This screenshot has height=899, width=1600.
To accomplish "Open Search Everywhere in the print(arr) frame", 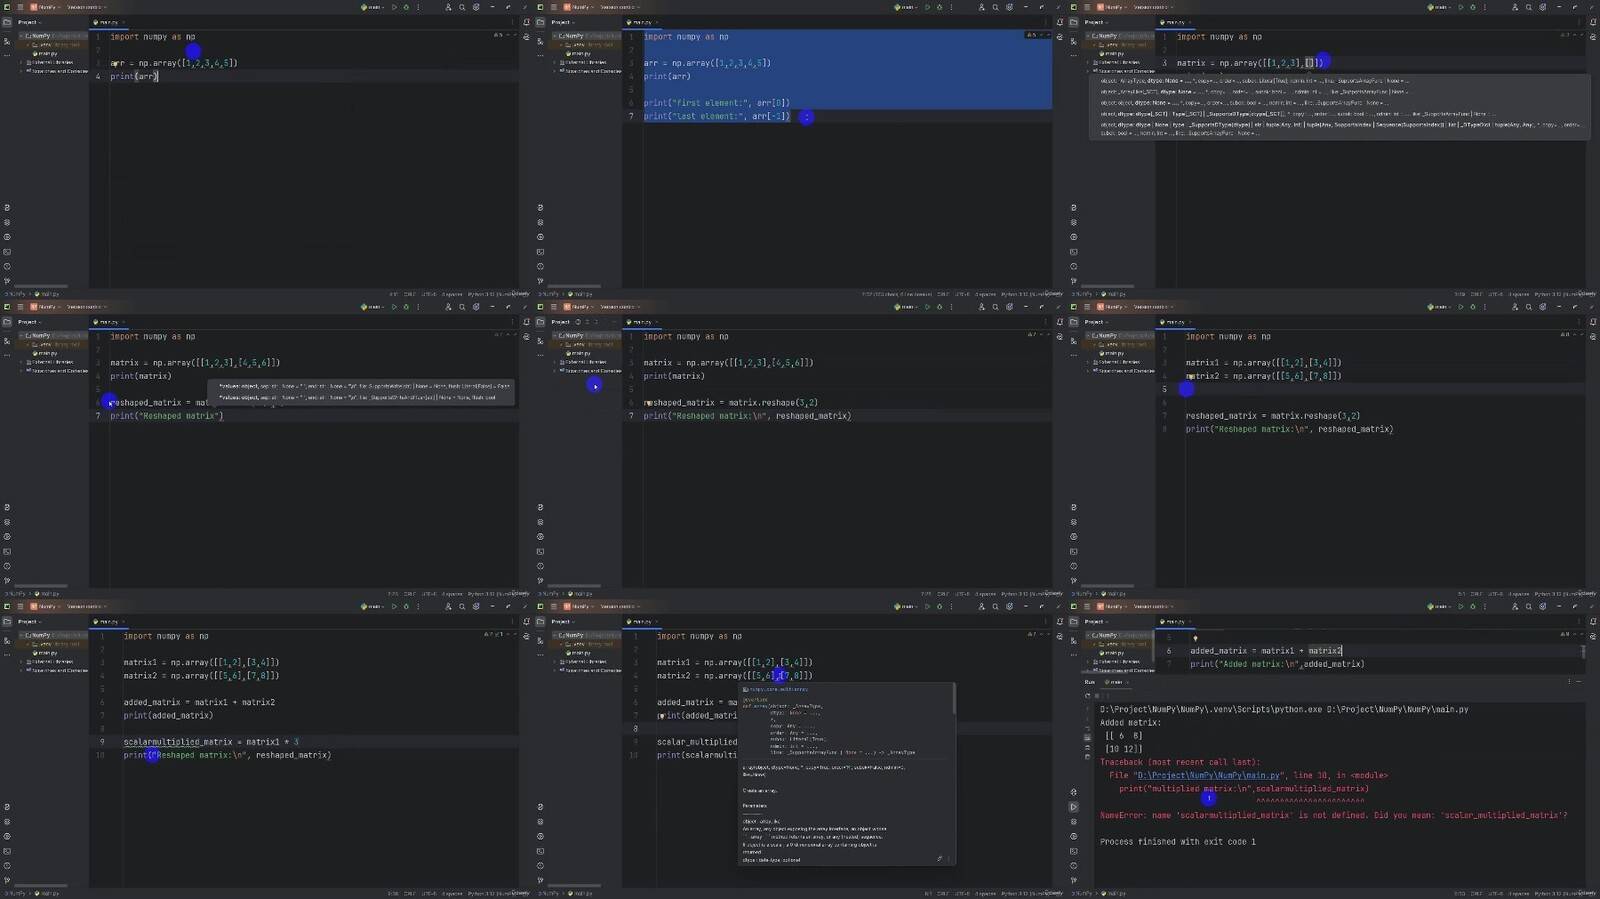I will pyautogui.click(x=462, y=7).
